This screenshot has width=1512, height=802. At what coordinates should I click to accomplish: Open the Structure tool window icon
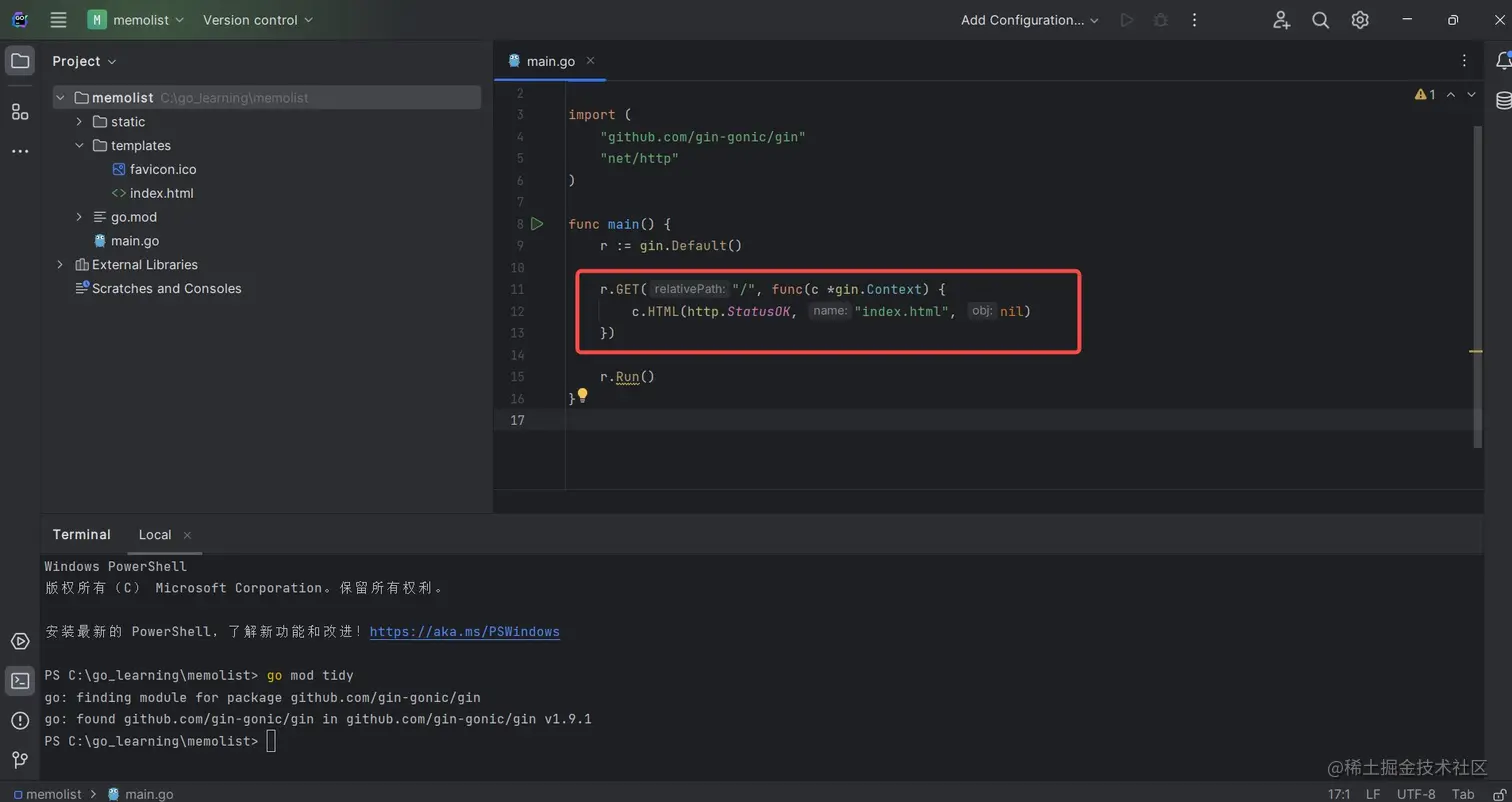20,111
